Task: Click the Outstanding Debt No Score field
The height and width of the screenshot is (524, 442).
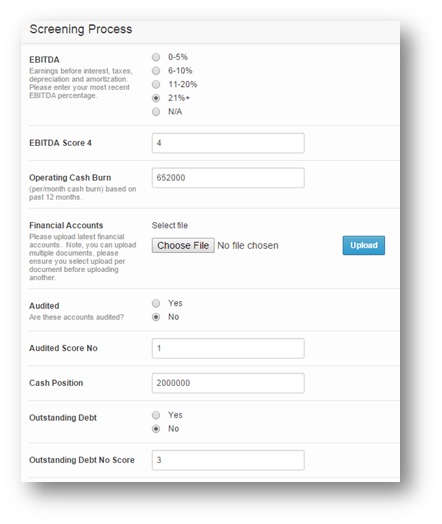Action: [228, 460]
